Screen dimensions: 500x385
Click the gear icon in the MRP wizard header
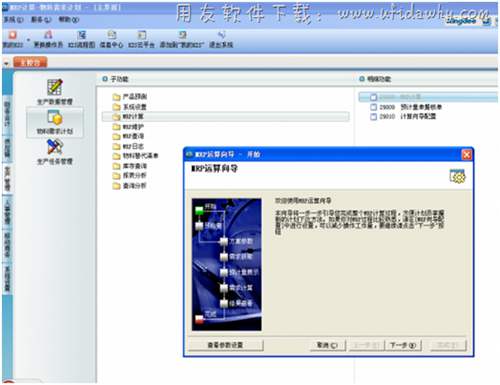tap(457, 176)
